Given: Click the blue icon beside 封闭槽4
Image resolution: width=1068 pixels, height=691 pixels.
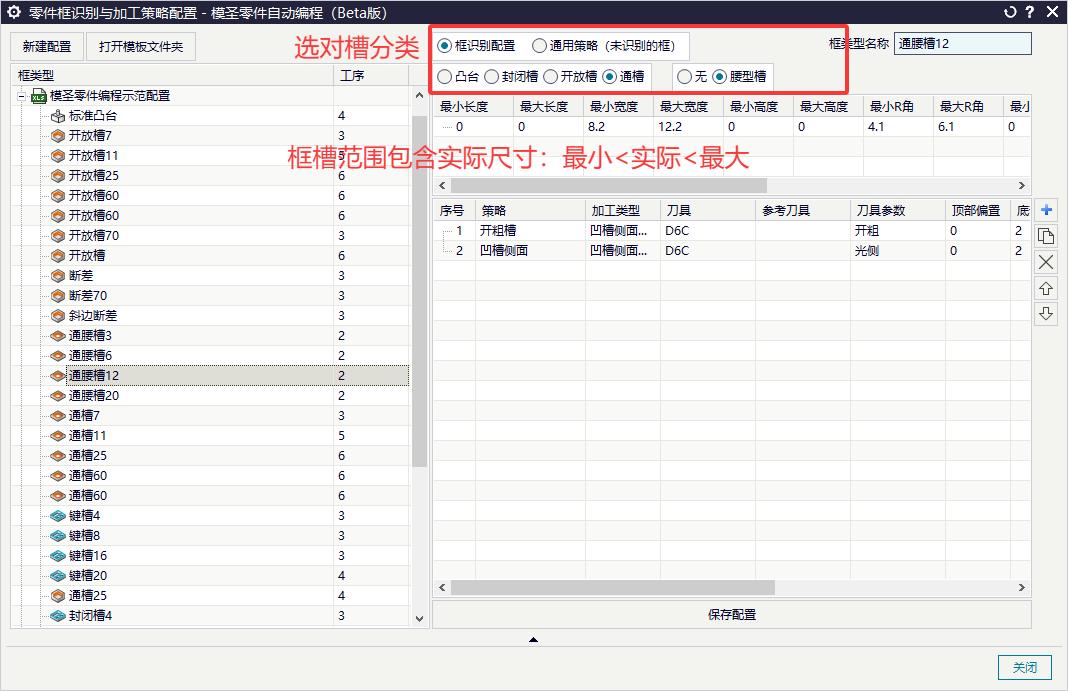Looking at the screenshot, I should tap(58, 616).
